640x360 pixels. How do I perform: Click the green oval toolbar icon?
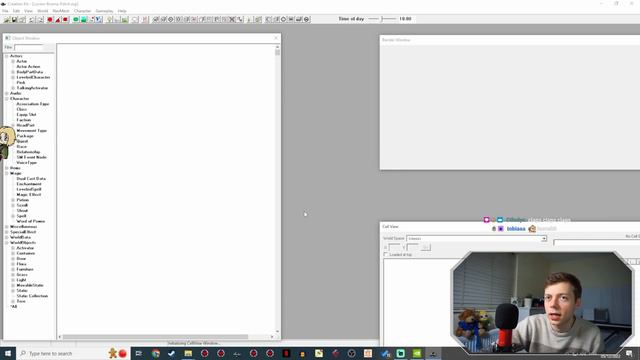click(76, 20)
